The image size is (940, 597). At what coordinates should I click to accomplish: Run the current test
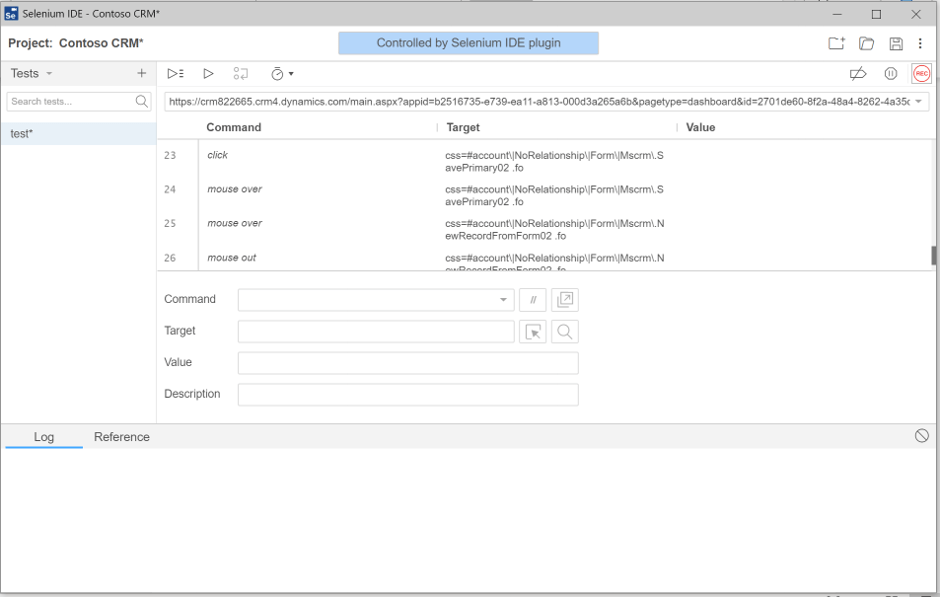tap(208, 74)
